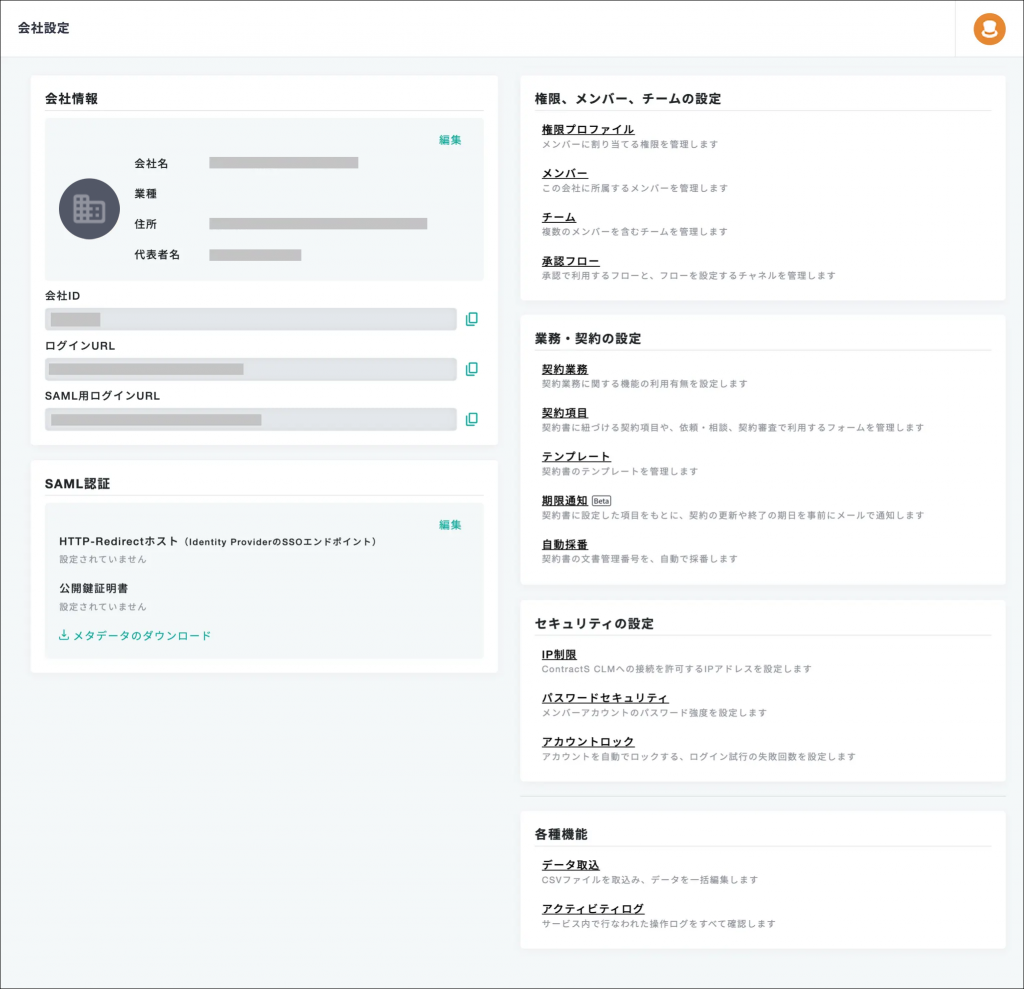Open 承認フロー settings
This screenshot has width=1024, height=989.
pyautogui.click(x=570, y=261)
